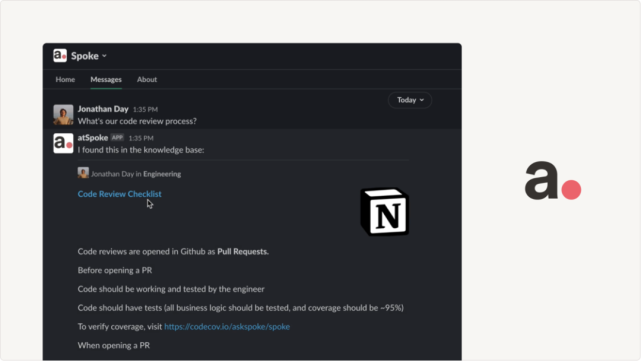The image size is (641, 361).
Task: Click the Notion logo icon
Action: (384, 212)
